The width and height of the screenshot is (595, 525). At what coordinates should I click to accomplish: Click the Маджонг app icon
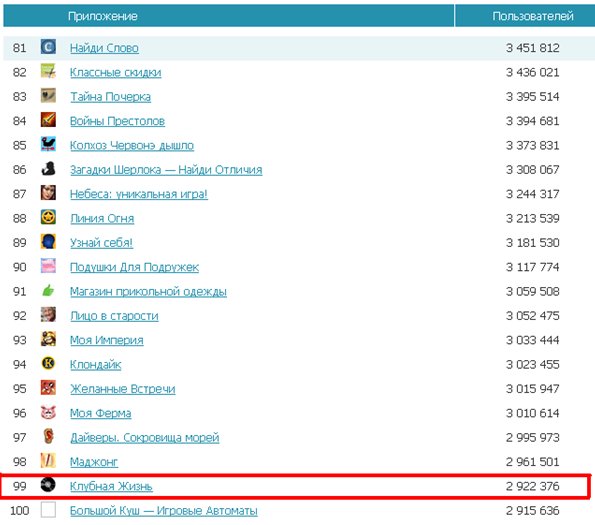48,461
